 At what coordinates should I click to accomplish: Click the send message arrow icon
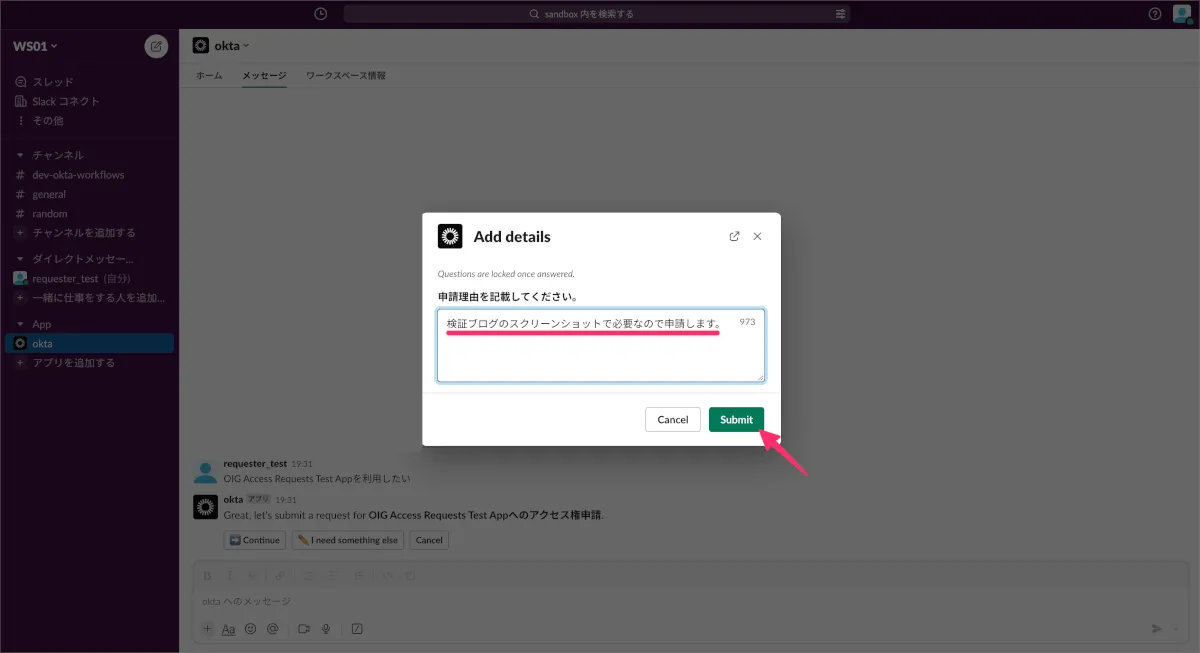(1157, 629)
